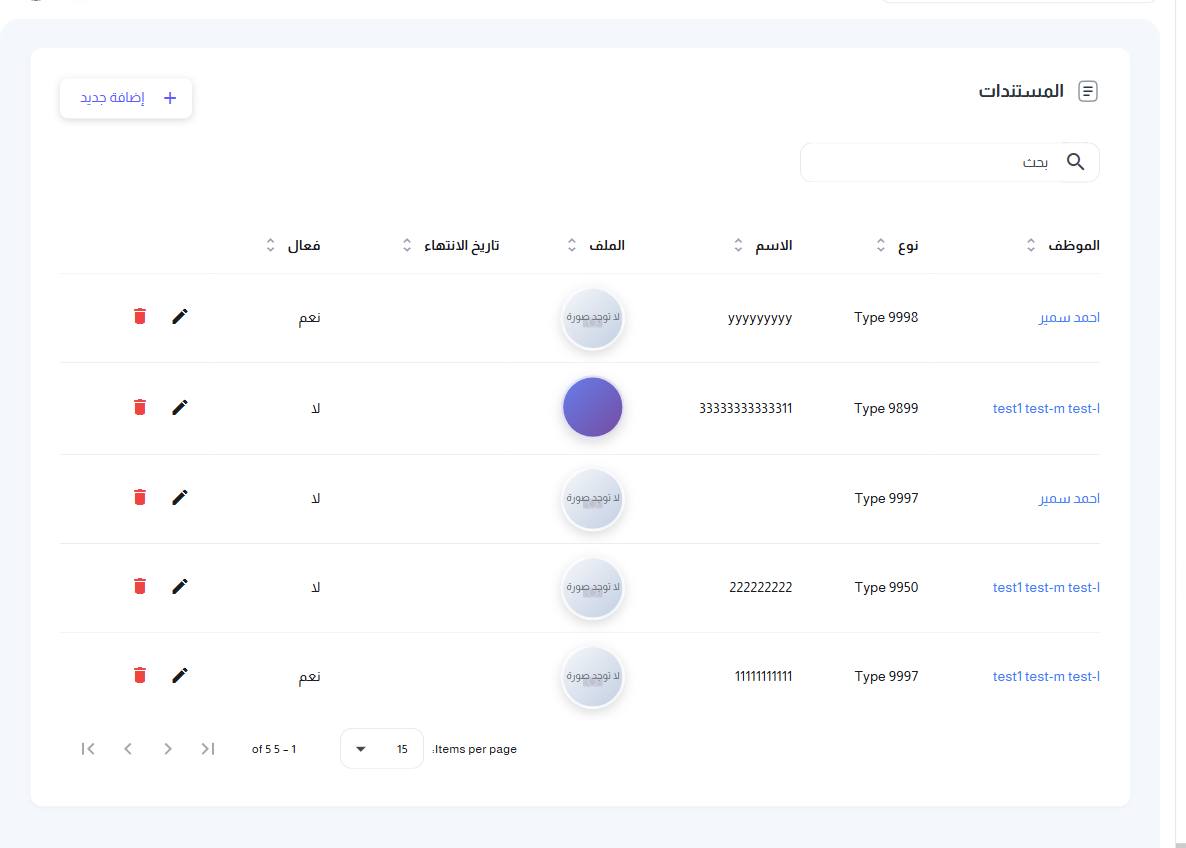Image resolution: width=1186 pixels, height=848 pixels.
Task: Click no-image thumbnail in yyyyyyyyy row
Action: pos(592,318)
